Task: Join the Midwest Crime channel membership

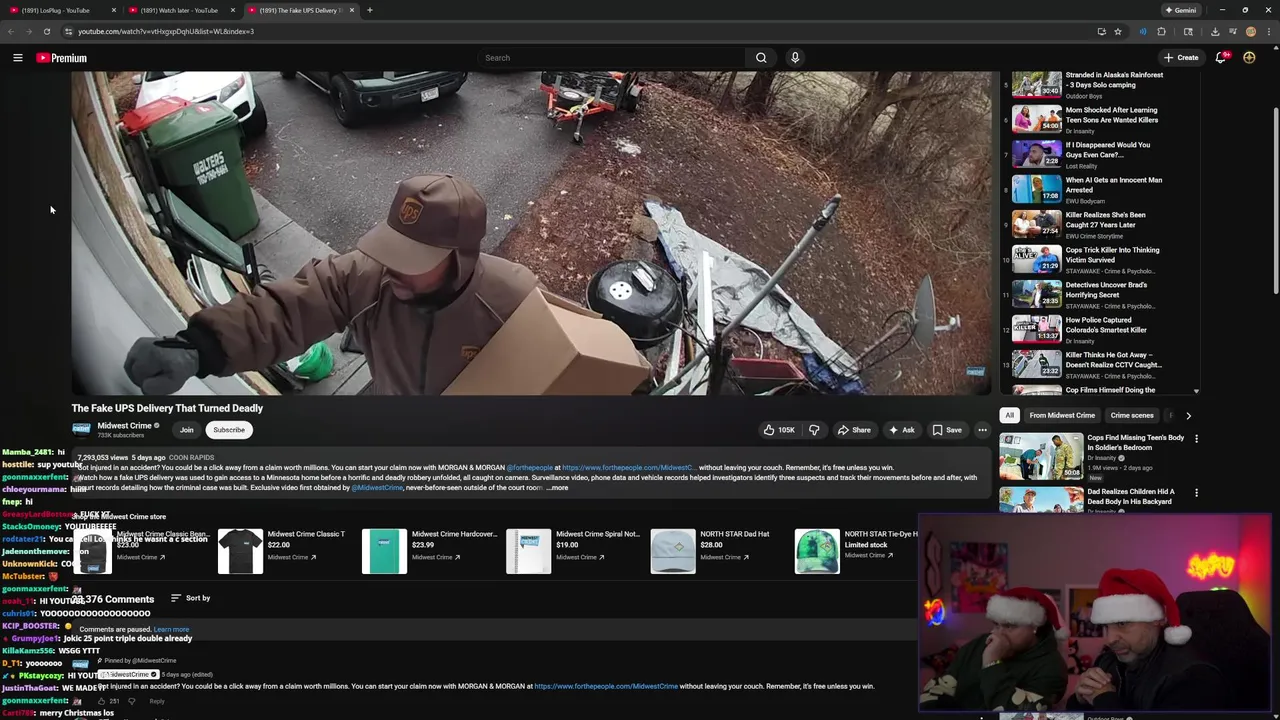Action: pyautogui.click(x=187, y=430)
